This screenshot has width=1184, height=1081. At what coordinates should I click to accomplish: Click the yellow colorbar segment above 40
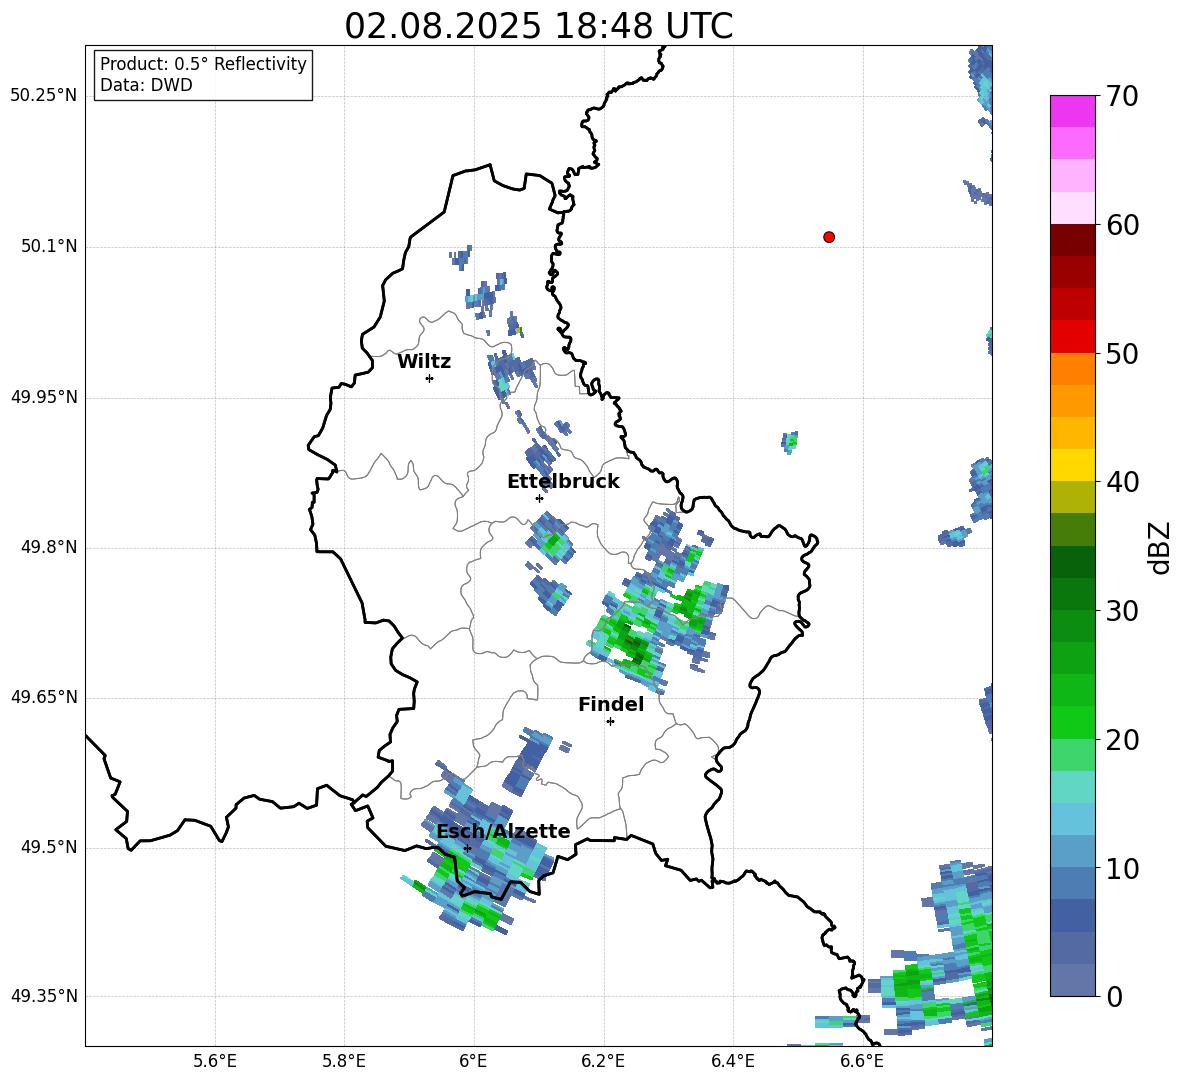coord(1072,465)
